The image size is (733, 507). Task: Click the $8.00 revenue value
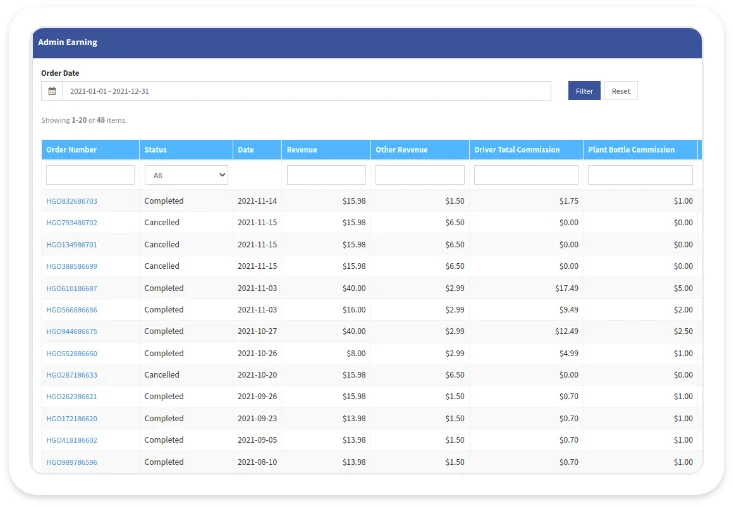[x=356, y=353]
